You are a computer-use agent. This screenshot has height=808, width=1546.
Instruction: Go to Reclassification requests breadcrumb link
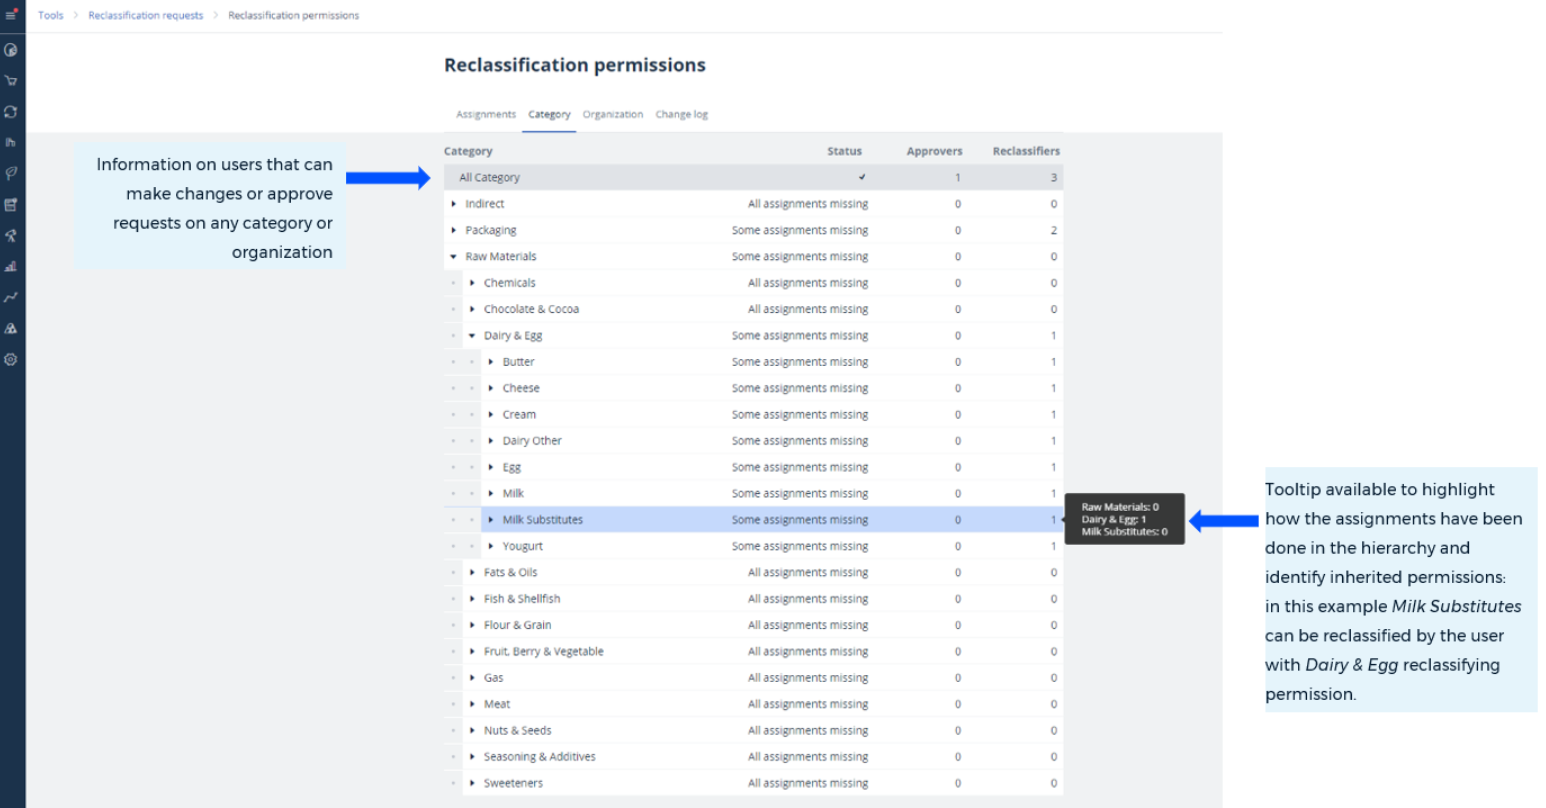pos(145,16)
